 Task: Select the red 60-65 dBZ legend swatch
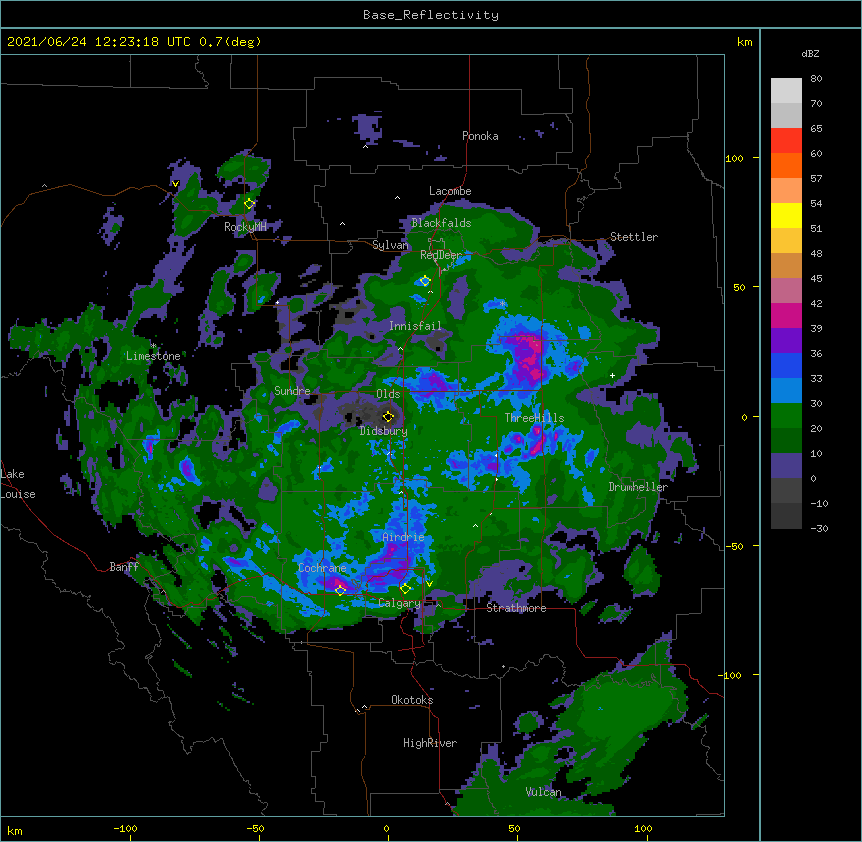(x=786, y=141)
